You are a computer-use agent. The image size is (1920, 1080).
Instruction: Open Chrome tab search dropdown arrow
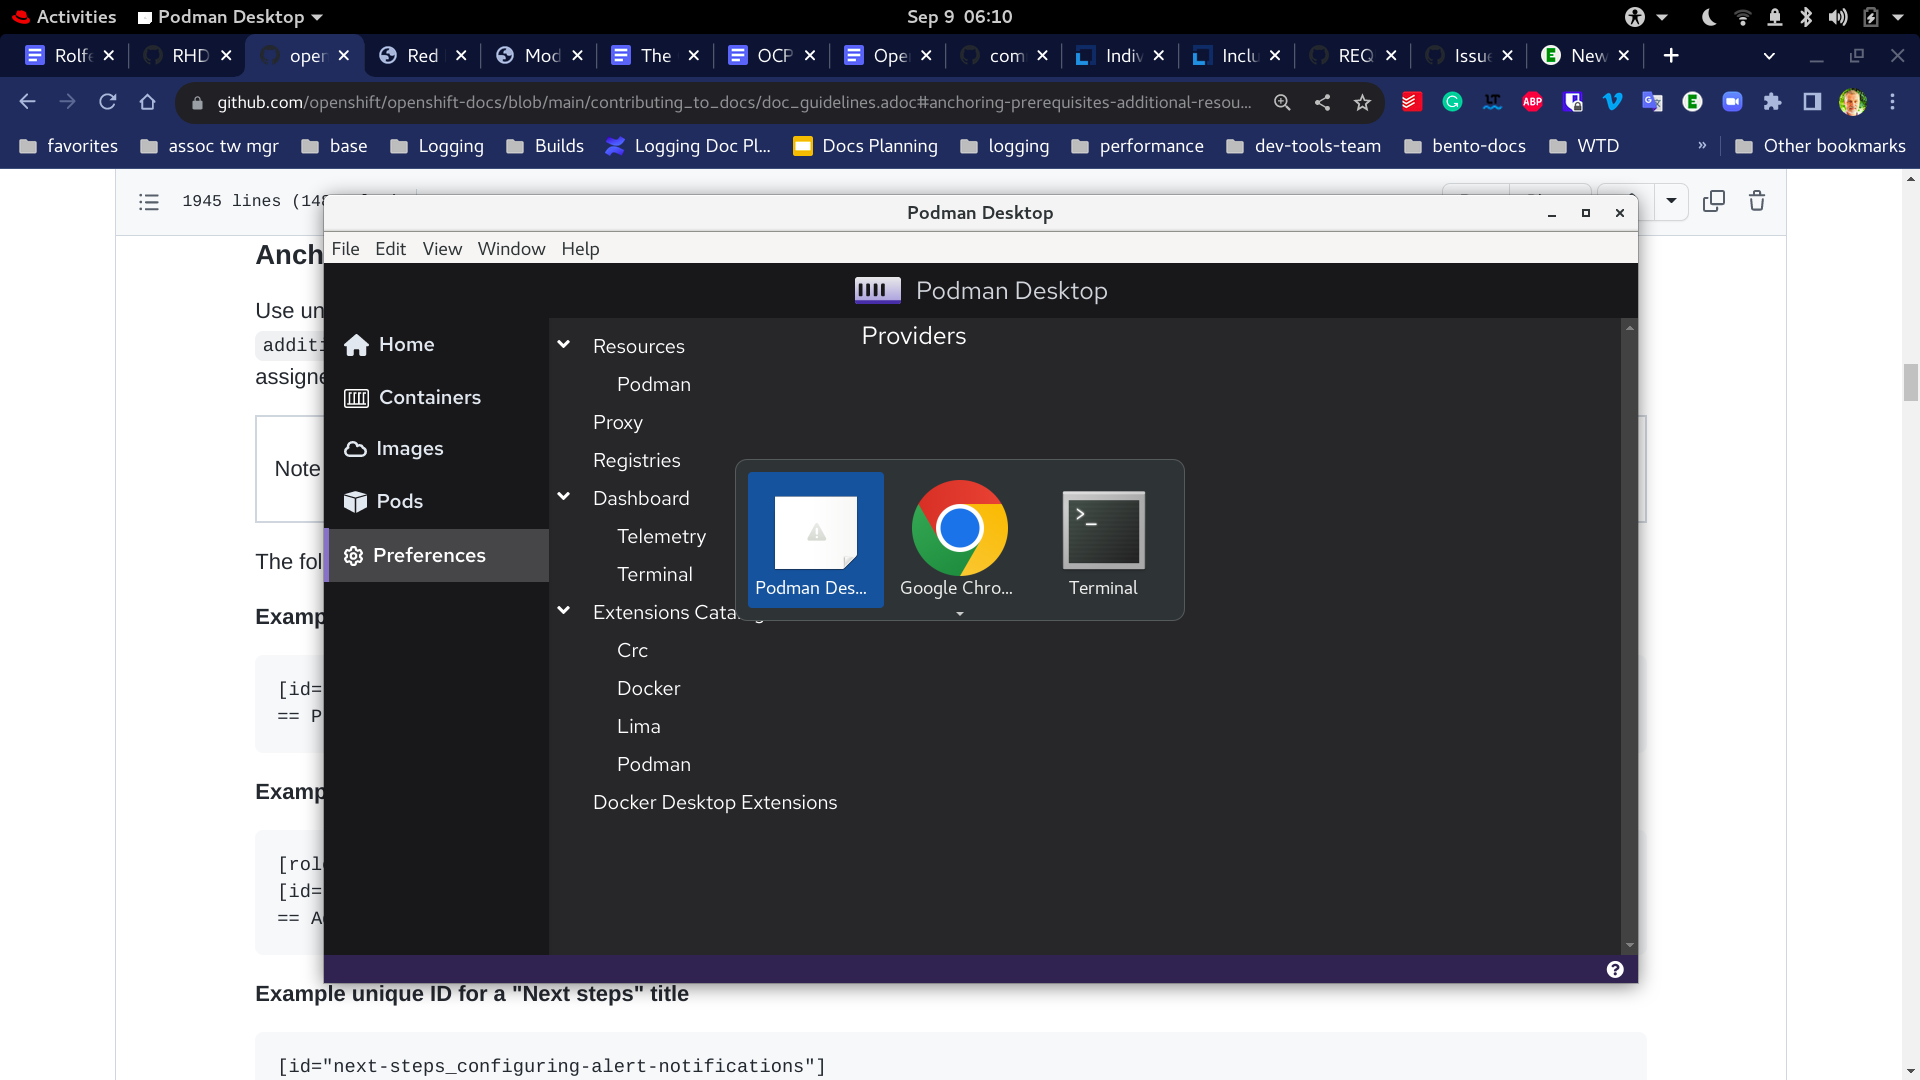pyautogui.click(x=1769, y=56)
